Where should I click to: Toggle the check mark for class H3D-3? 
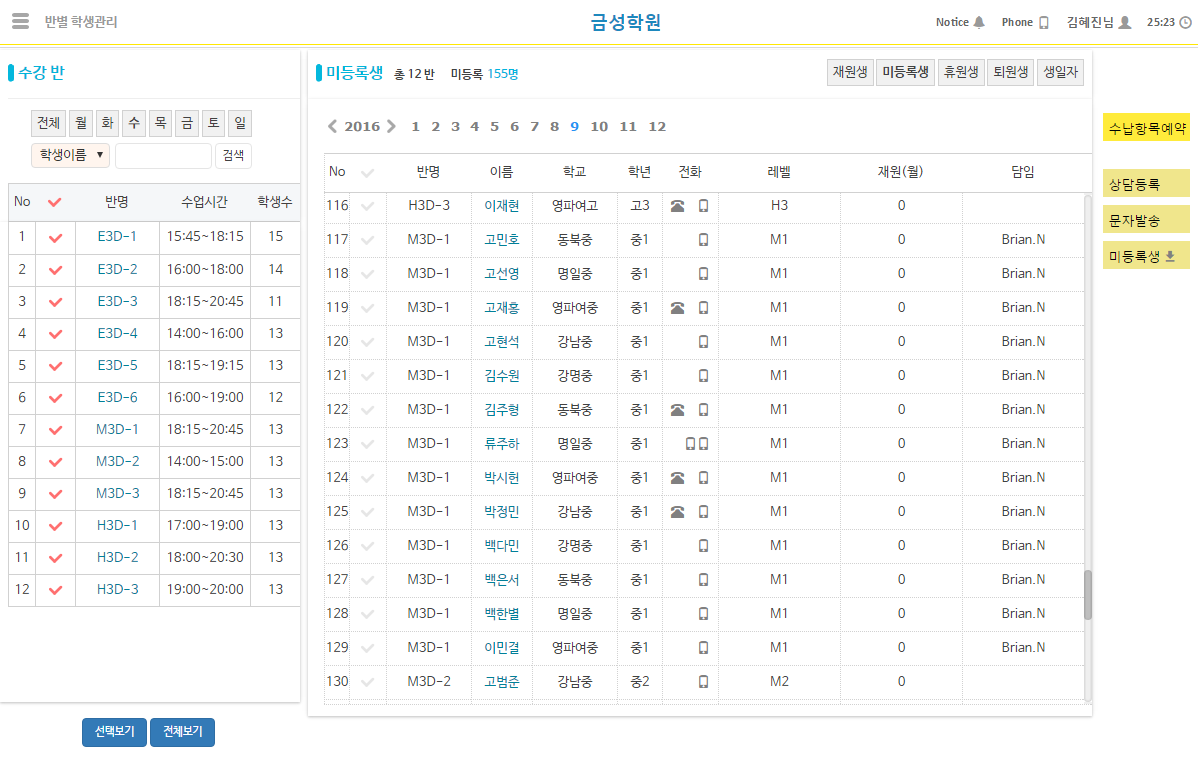click(55, 590)
